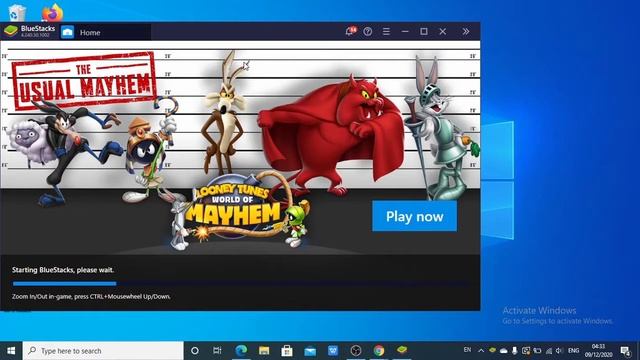The height and width of the screenshot is (360, 640).
Task: Close the BlueStacks window
Action: (442, 31)
